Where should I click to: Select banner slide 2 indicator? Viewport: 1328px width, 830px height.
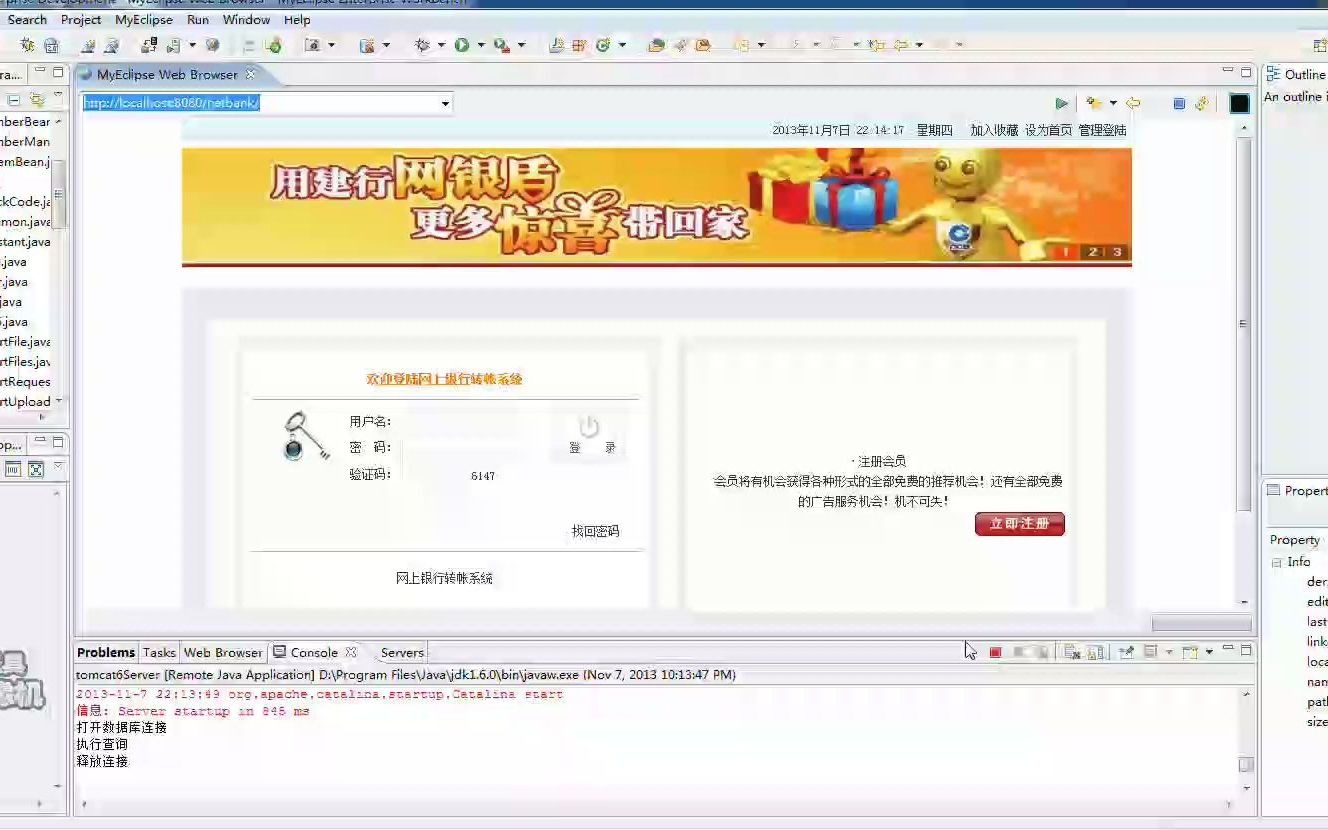pos(1093,252)
